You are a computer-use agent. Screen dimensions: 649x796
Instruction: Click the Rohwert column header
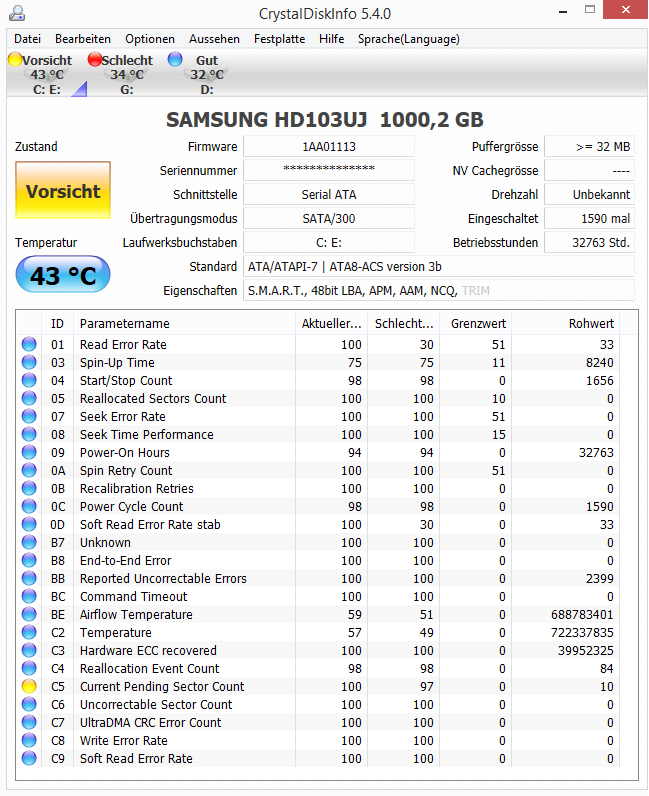[566, 323]
